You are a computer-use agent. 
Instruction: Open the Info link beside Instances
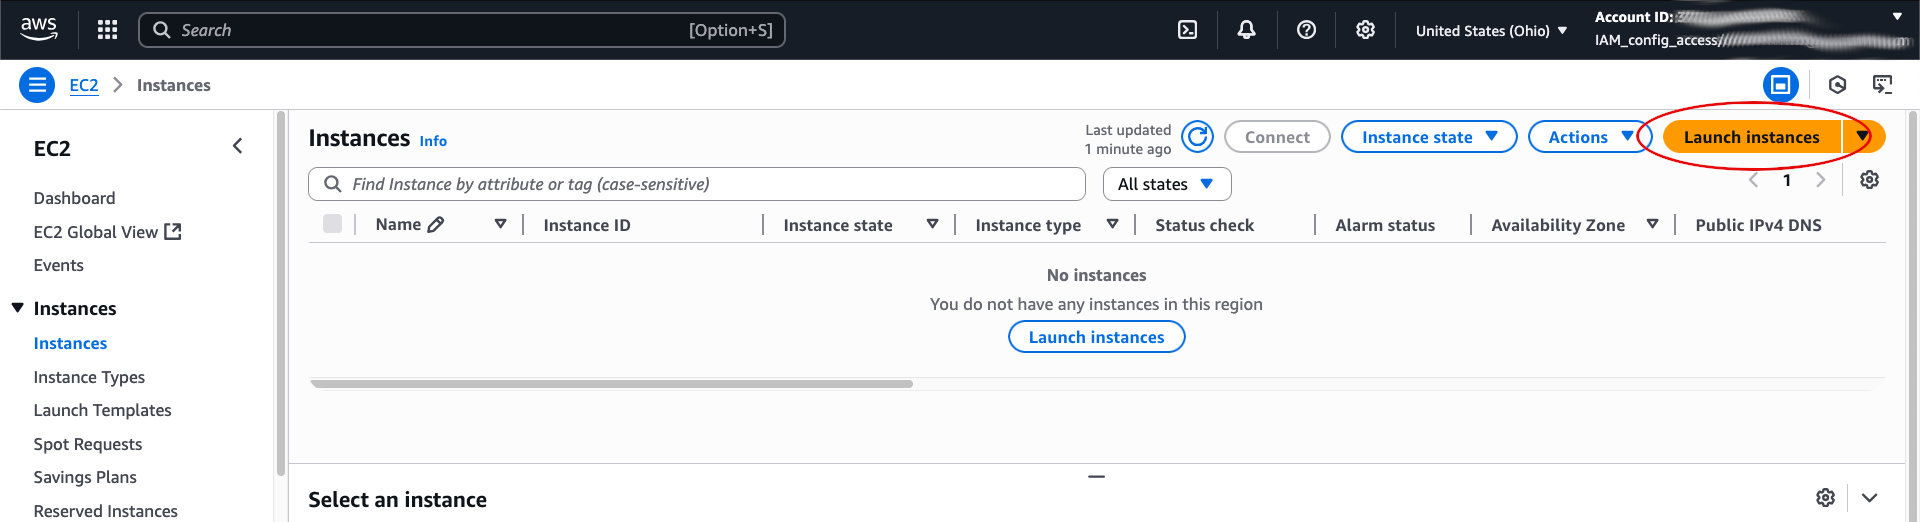(433, 141)
